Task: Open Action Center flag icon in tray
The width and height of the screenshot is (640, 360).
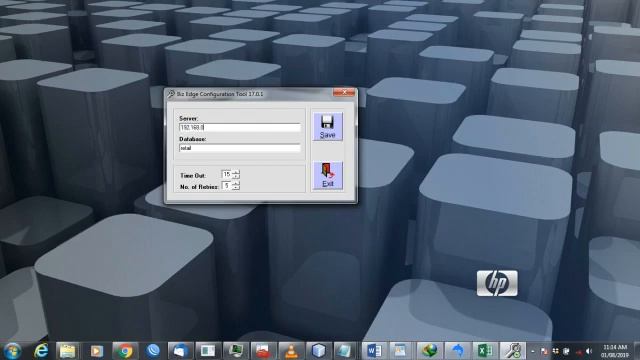Action: [544, 351]
